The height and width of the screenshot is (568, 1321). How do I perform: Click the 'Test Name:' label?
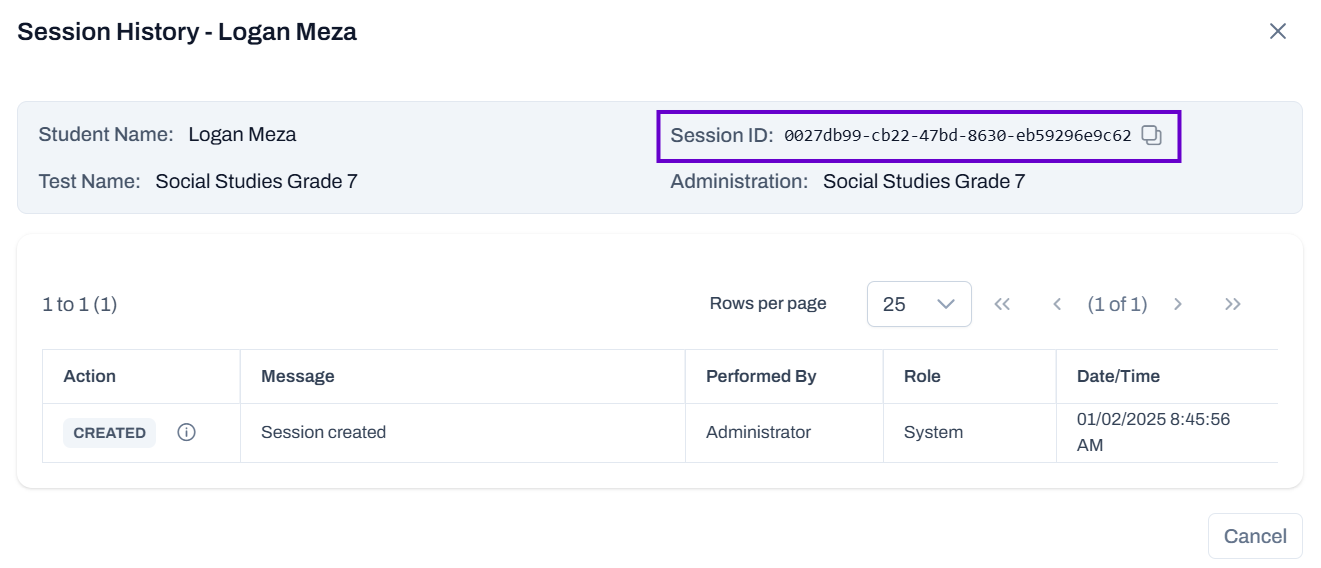click(89, 181)
